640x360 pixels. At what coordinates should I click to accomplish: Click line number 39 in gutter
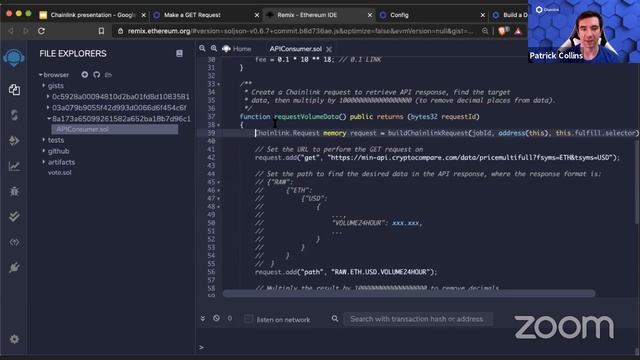211,133
